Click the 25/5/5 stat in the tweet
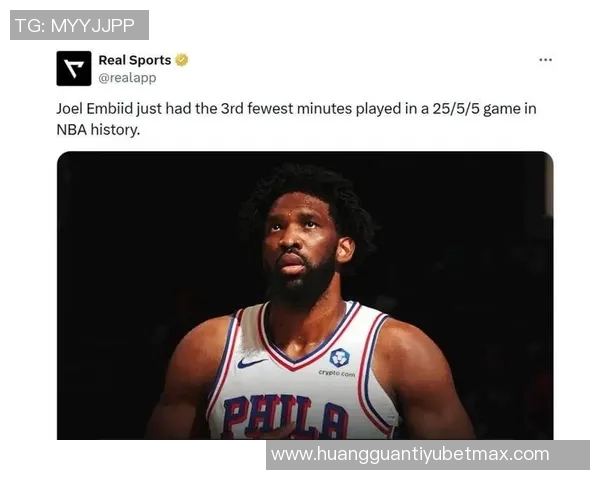The width and height of the screenshot is (600, 480). tap(456, 109)
